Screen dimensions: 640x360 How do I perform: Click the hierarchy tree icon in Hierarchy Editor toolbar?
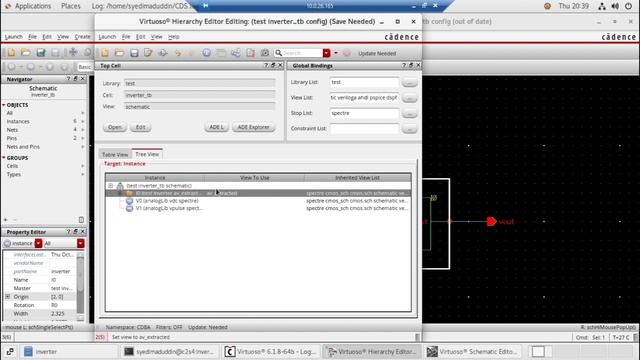click(236, 53)
